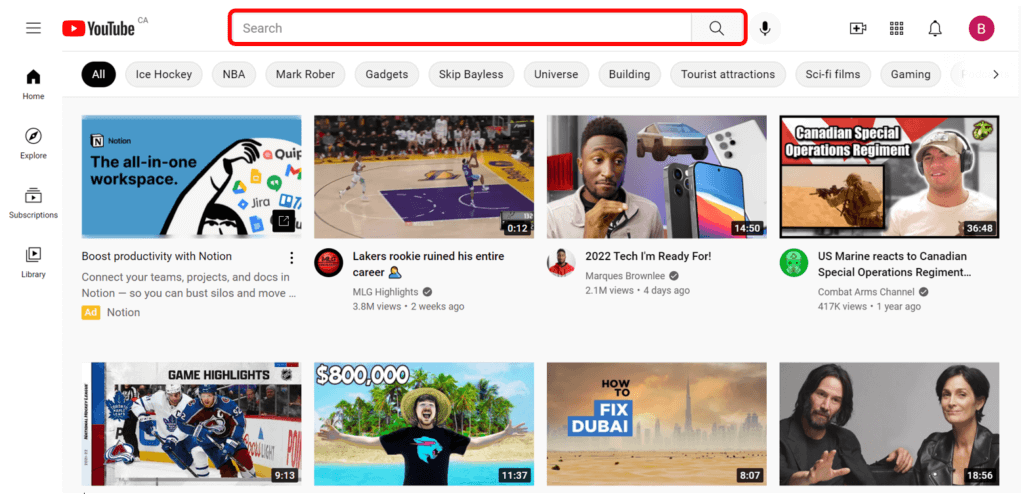The width and height of the screenshot is (1024, 494).
Task: Open the Marques Brownlee channel name
Action: point(626,276)
